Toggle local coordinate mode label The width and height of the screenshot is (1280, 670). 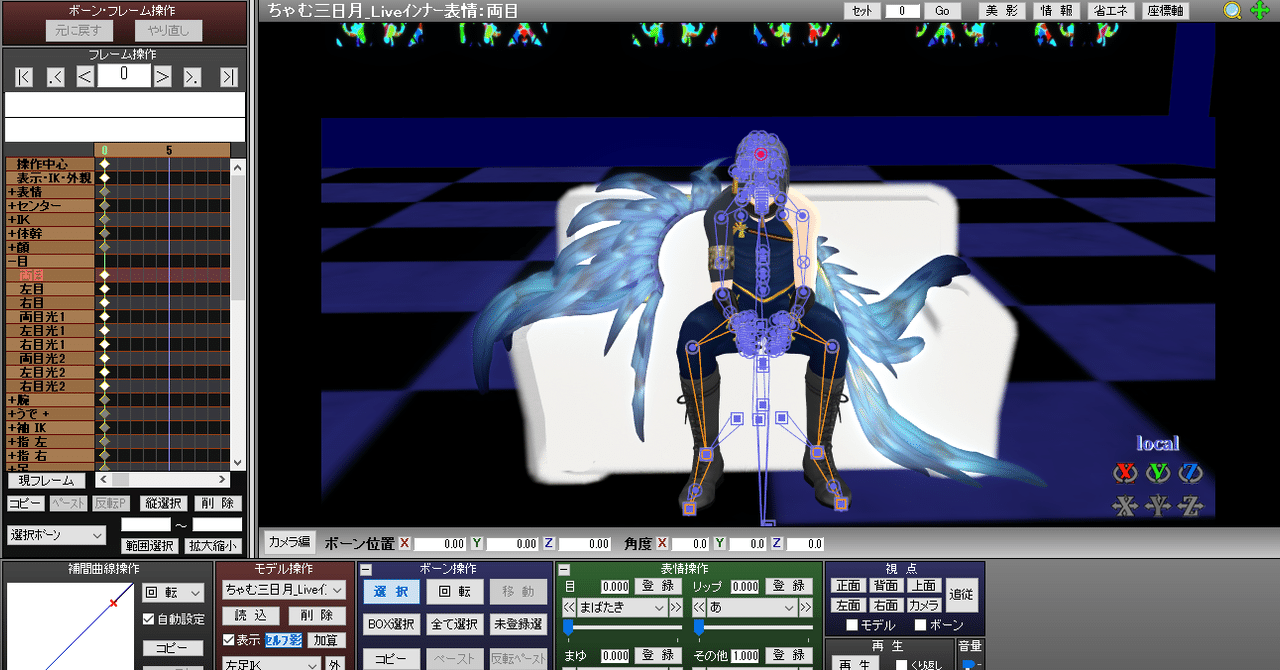click(x=1158, y=443)
